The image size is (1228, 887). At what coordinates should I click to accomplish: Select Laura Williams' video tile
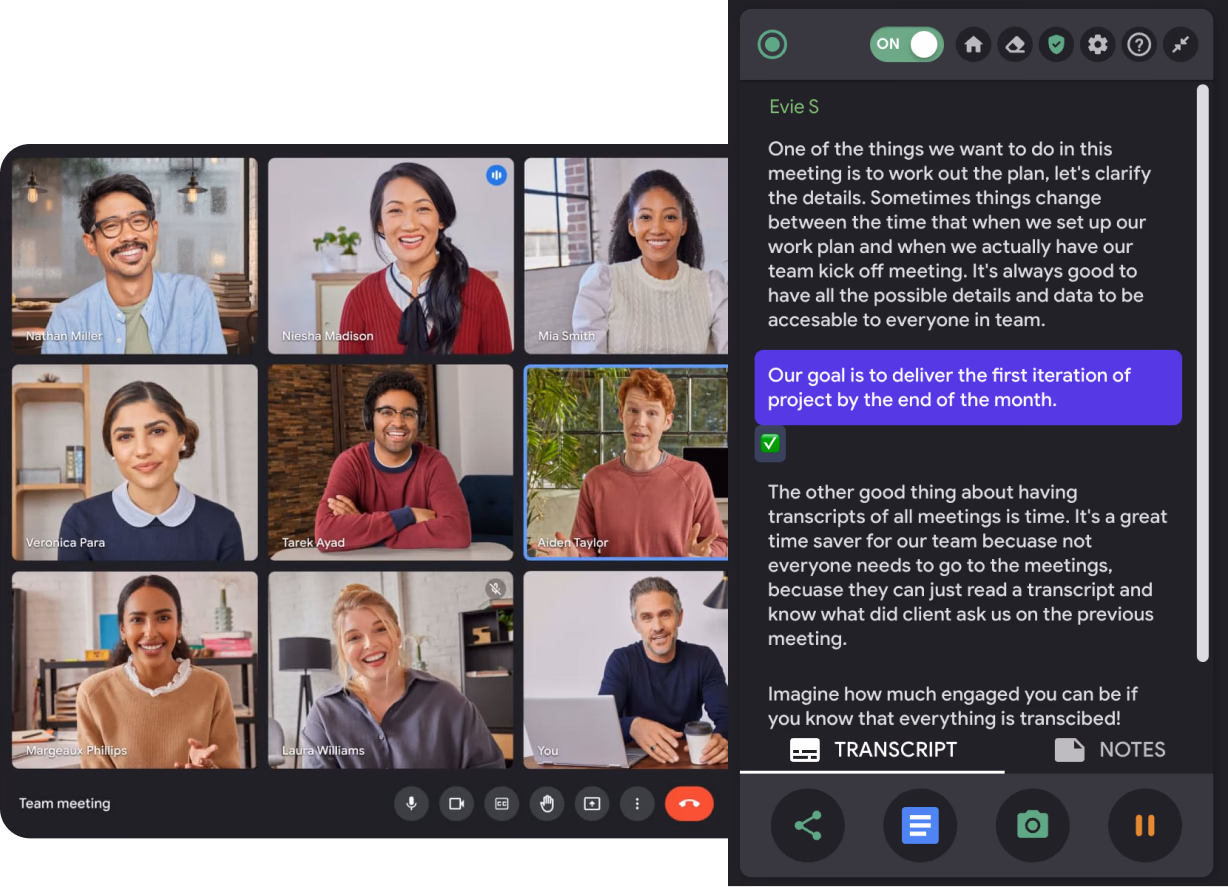click(391, 670)
